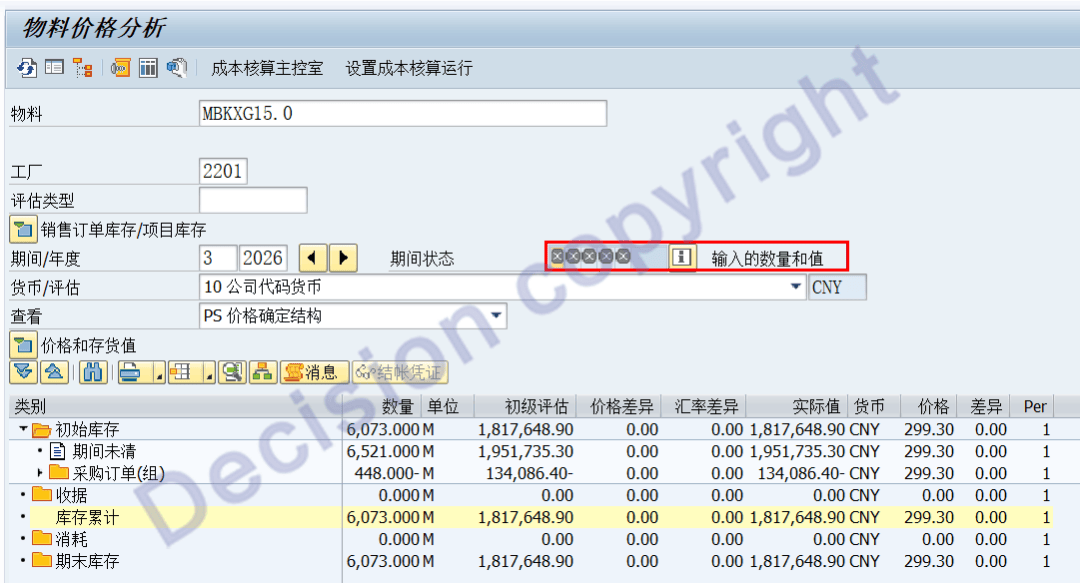Open the master data display icon
1080x583 pixels.
54,68
